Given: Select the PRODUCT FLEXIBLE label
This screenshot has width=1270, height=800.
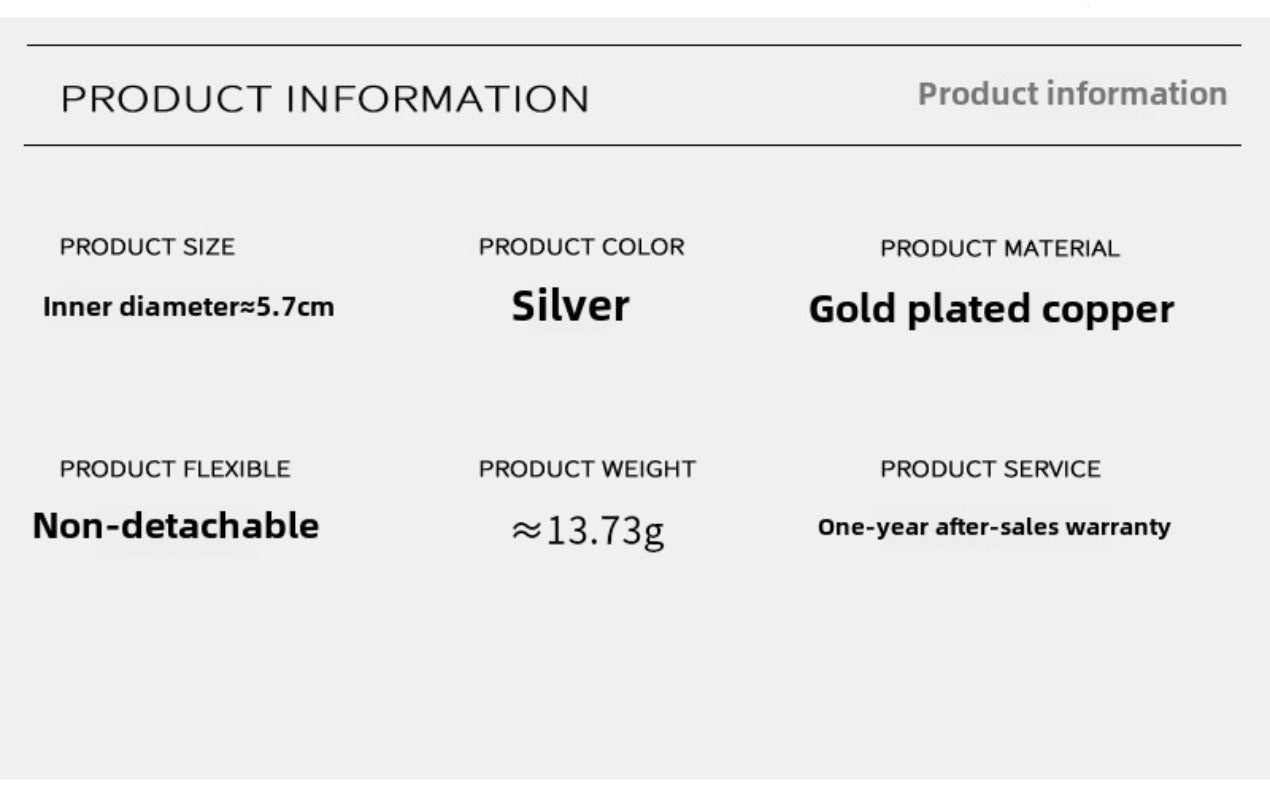Looking at the screenshot, I should click(x=175, y=469).
